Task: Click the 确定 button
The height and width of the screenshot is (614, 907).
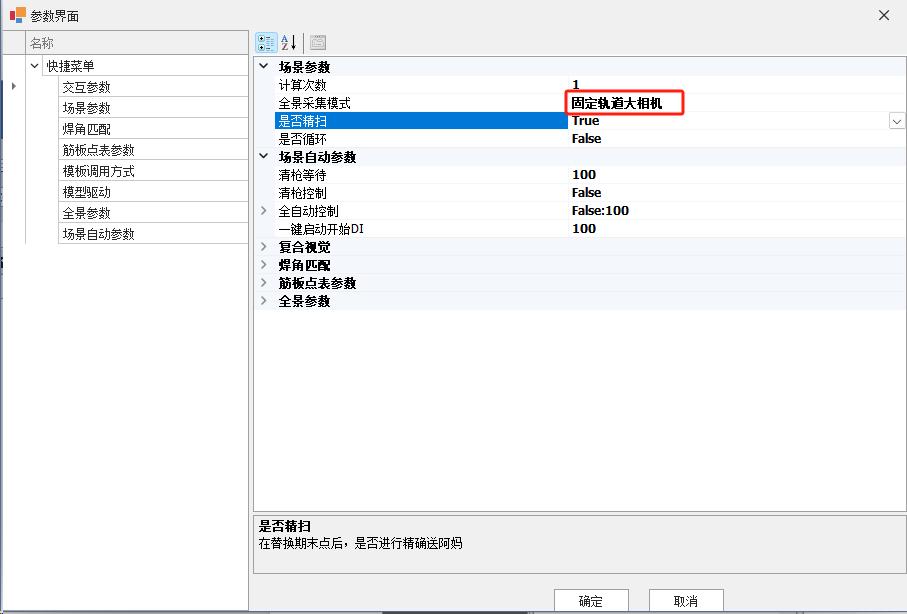Action: click(591, 601)
